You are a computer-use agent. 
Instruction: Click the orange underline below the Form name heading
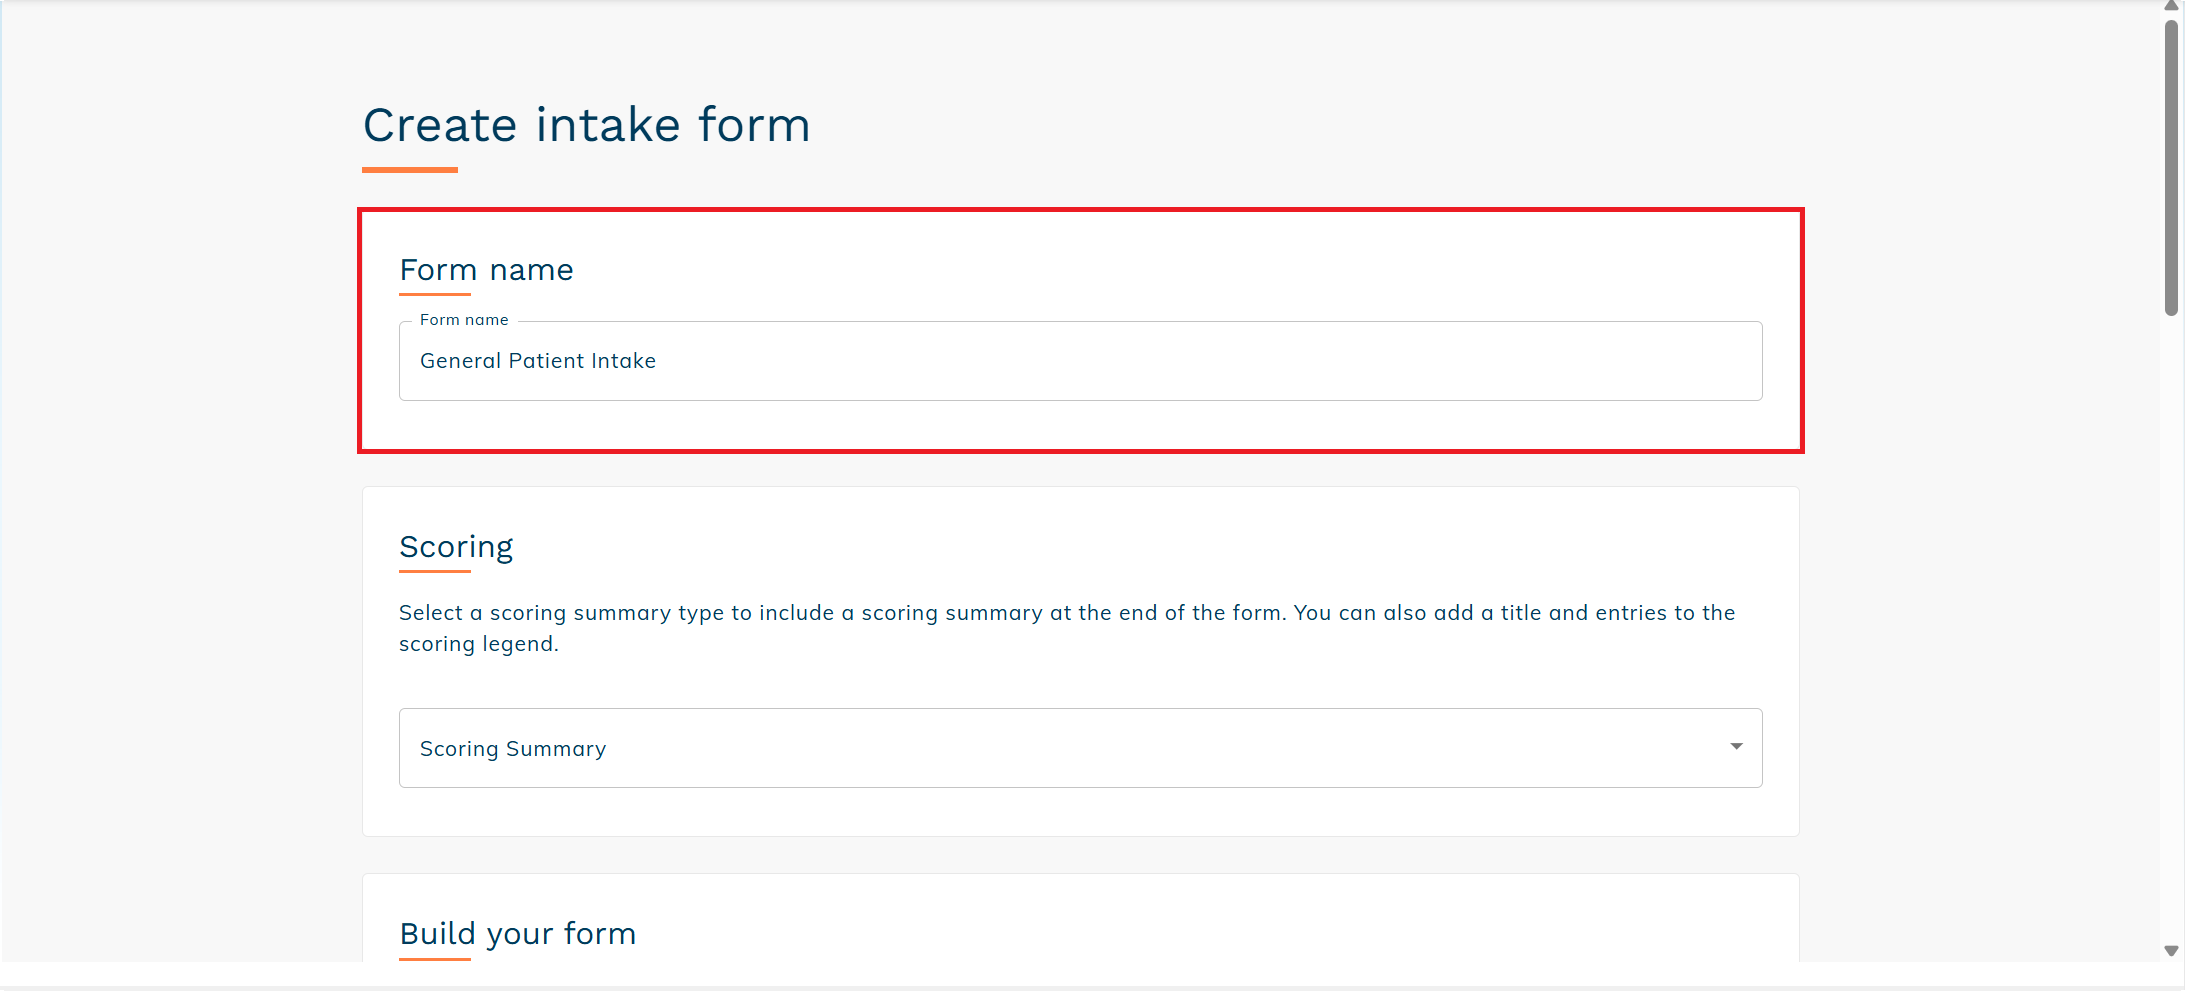435,294
